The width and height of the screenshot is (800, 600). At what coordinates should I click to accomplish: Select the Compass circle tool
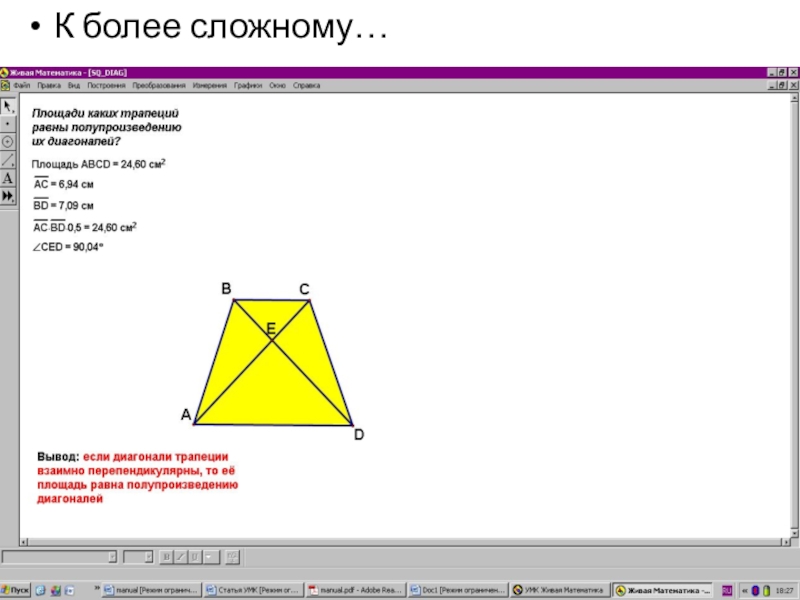pyautogui.click(x=8, y=142)
